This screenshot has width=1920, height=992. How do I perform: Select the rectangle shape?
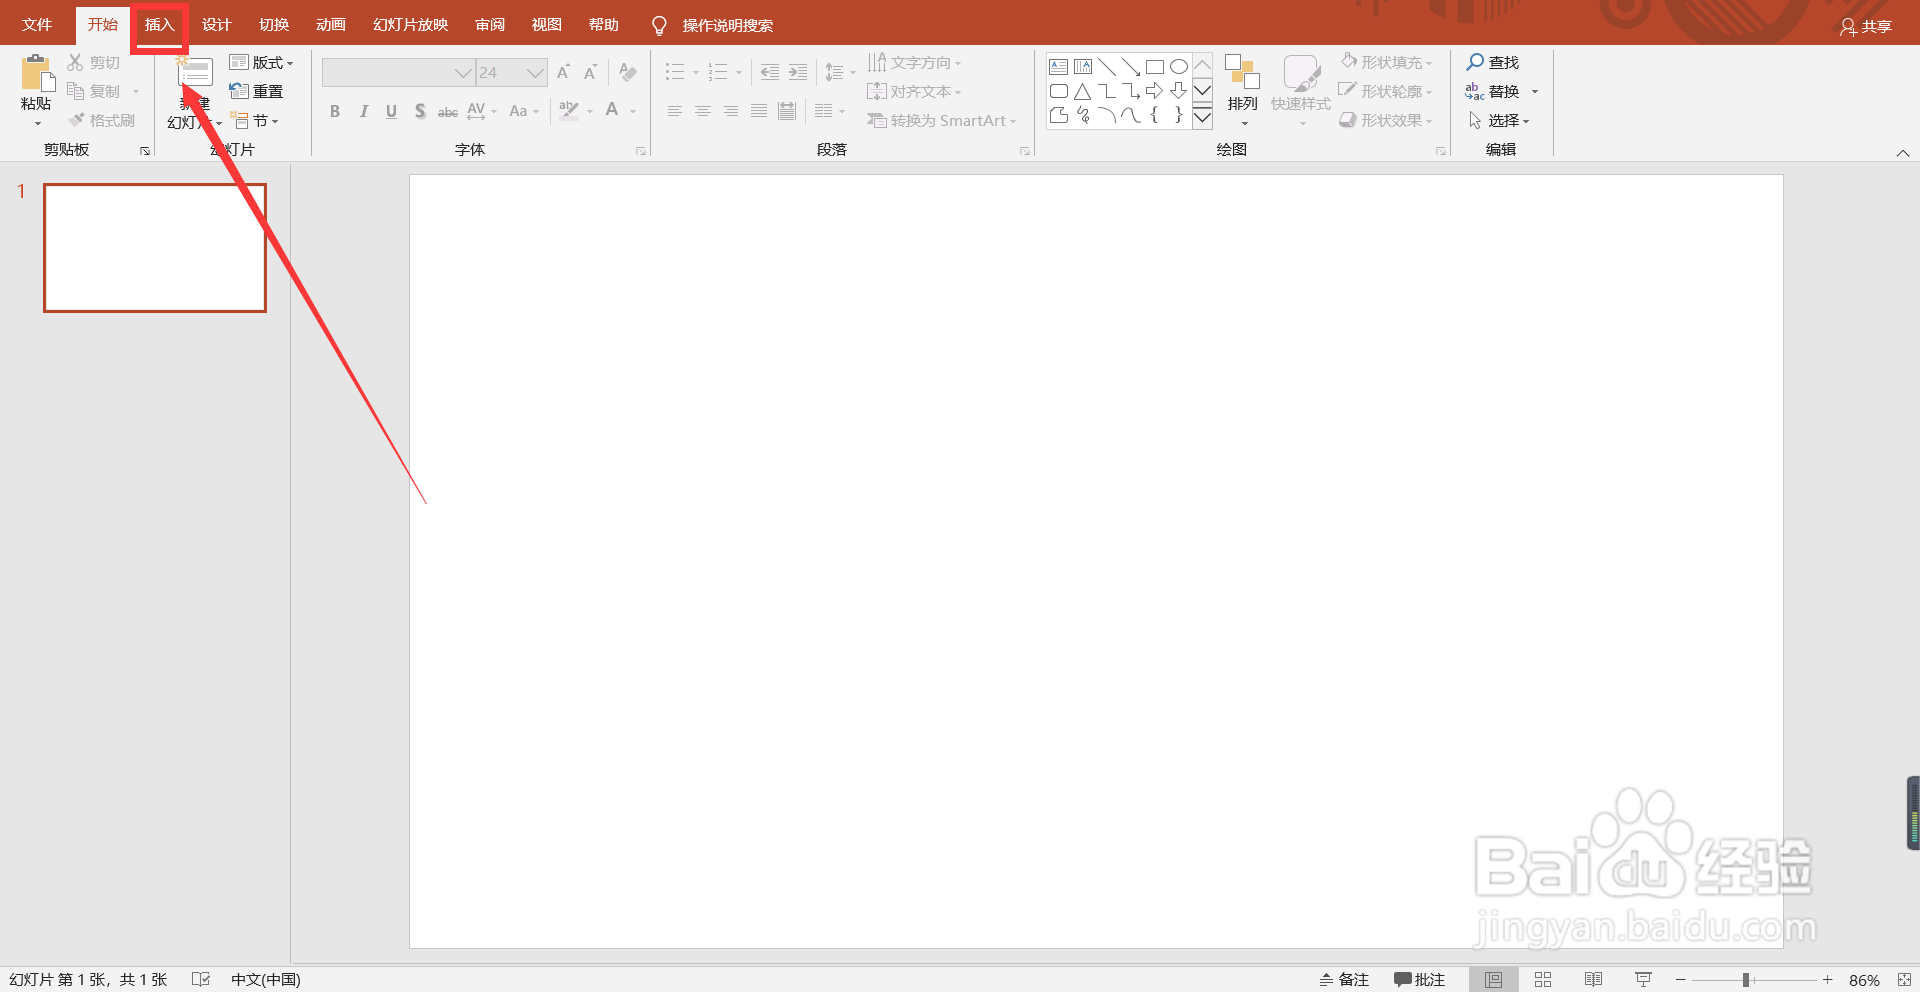point(1155,67)
